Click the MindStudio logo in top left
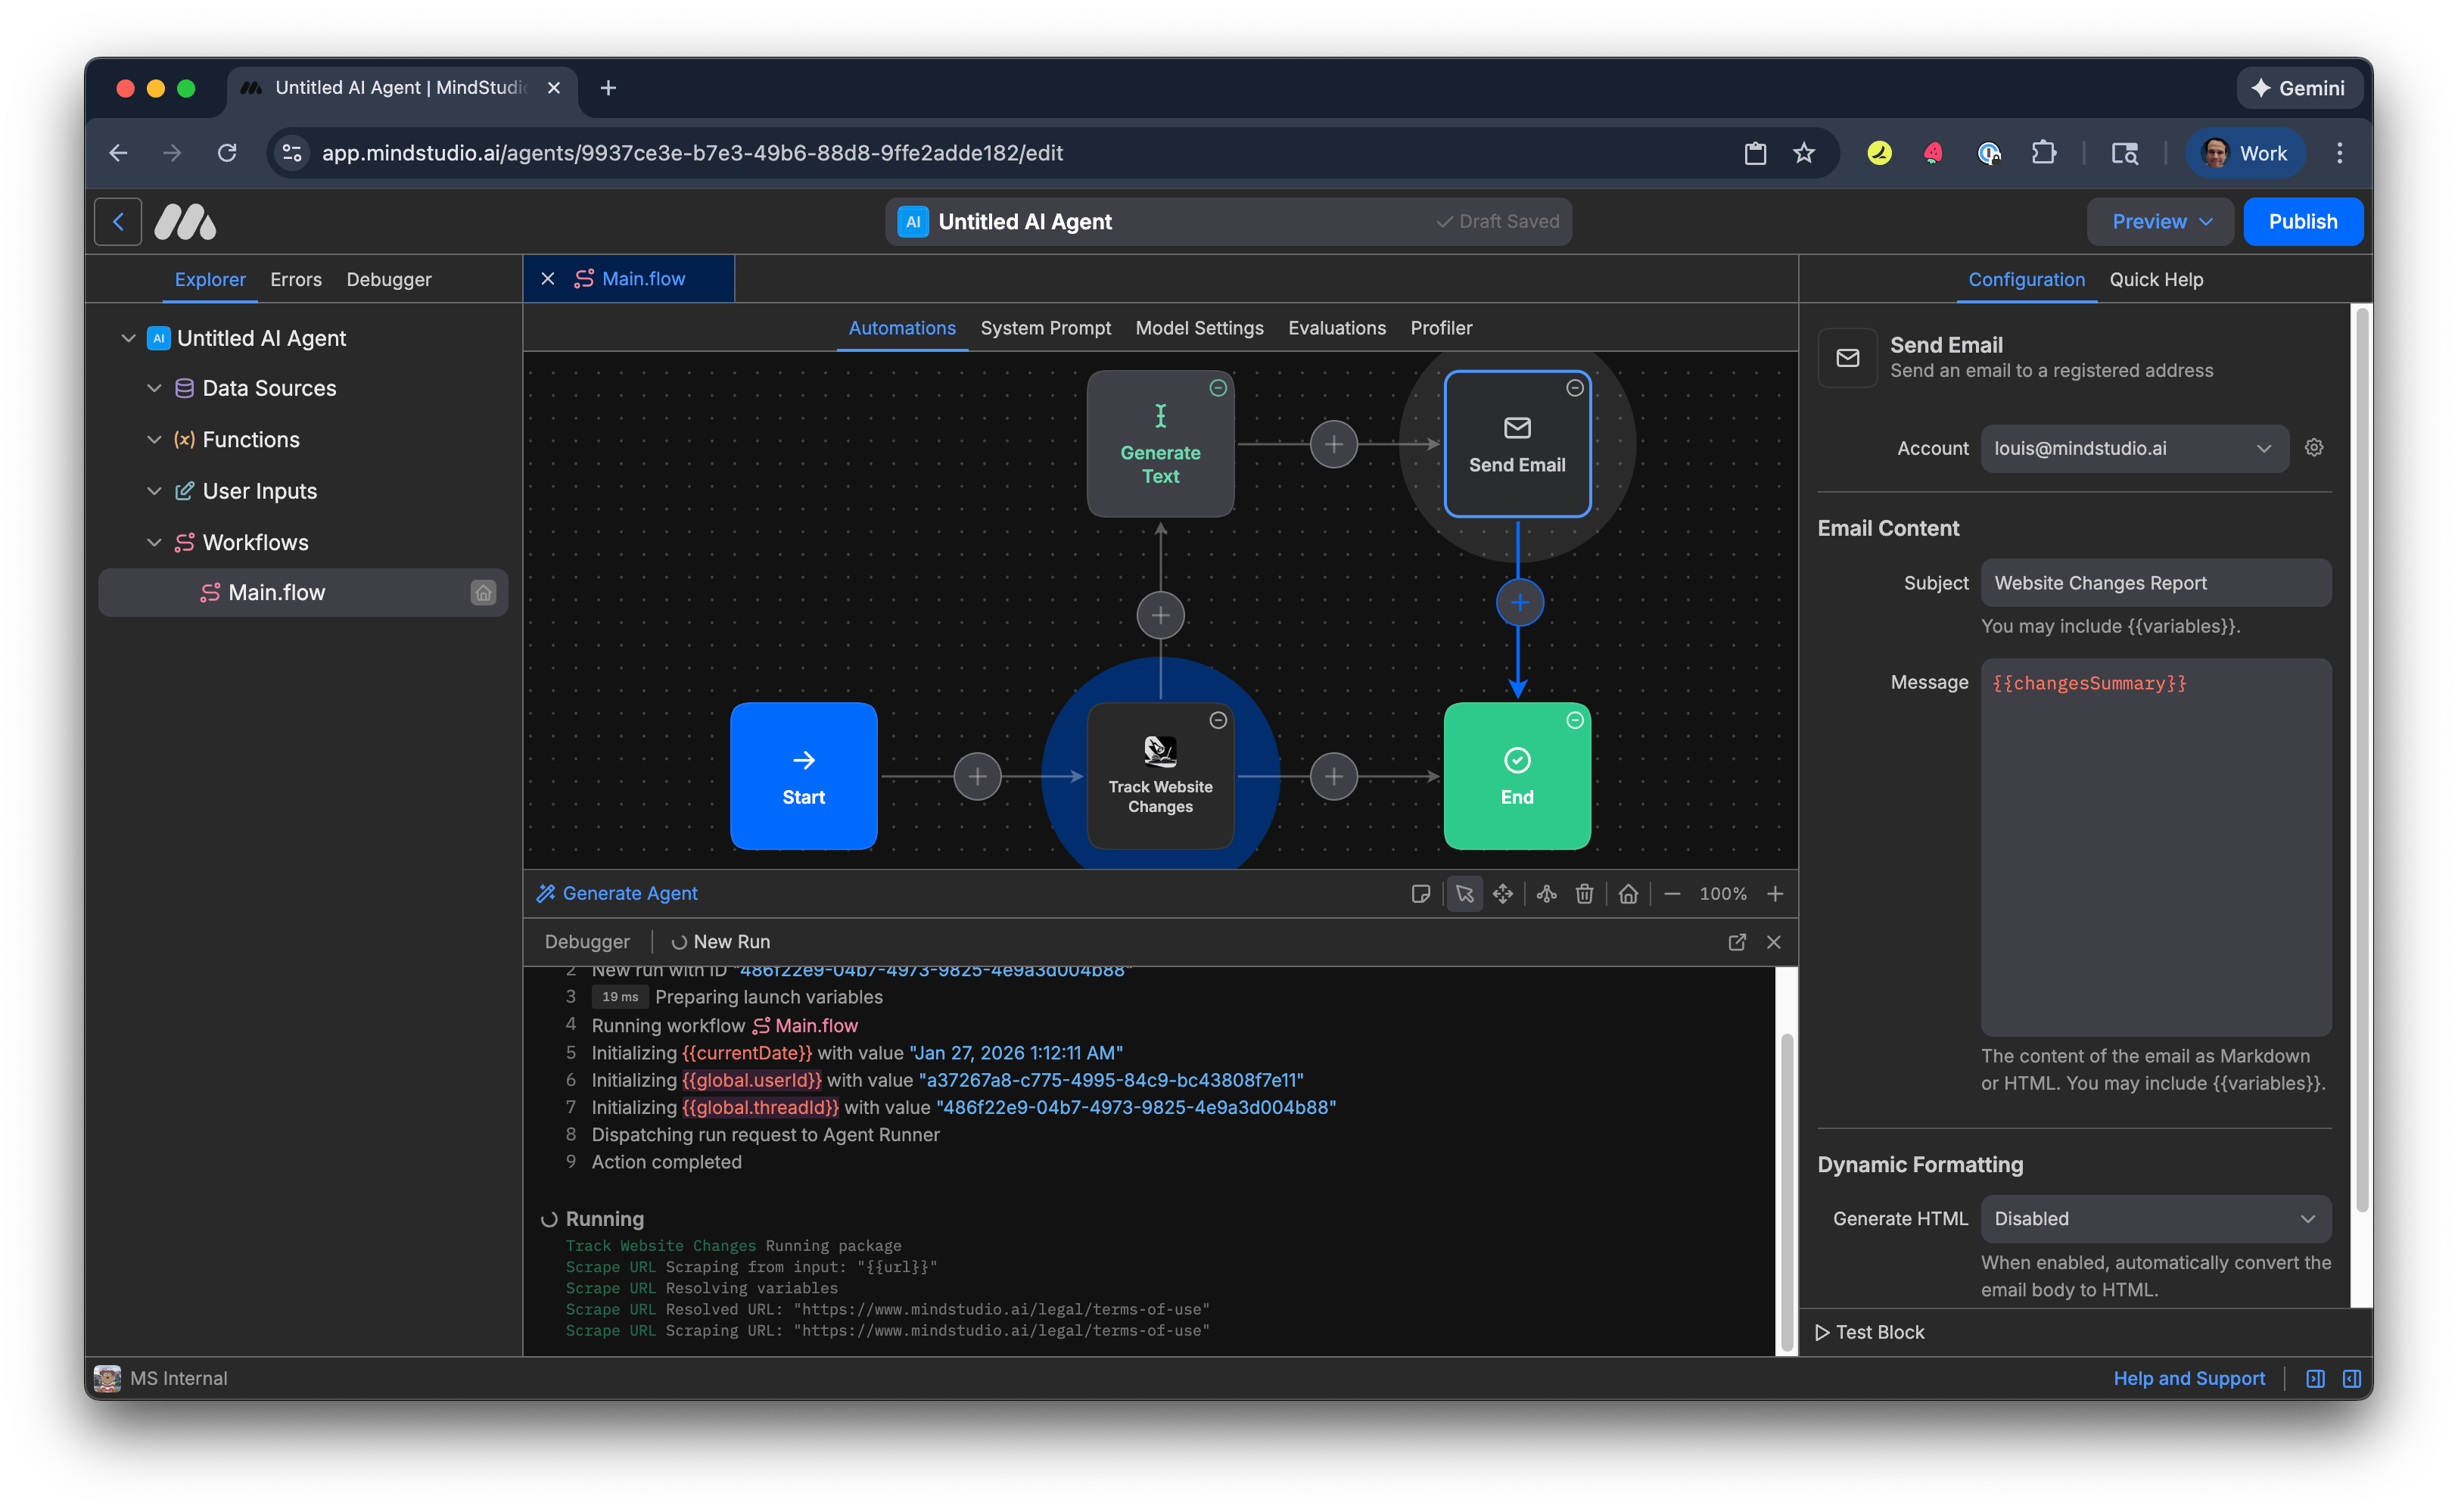Viewport: 2458px width, 1512px height. [x=185, y=221]
